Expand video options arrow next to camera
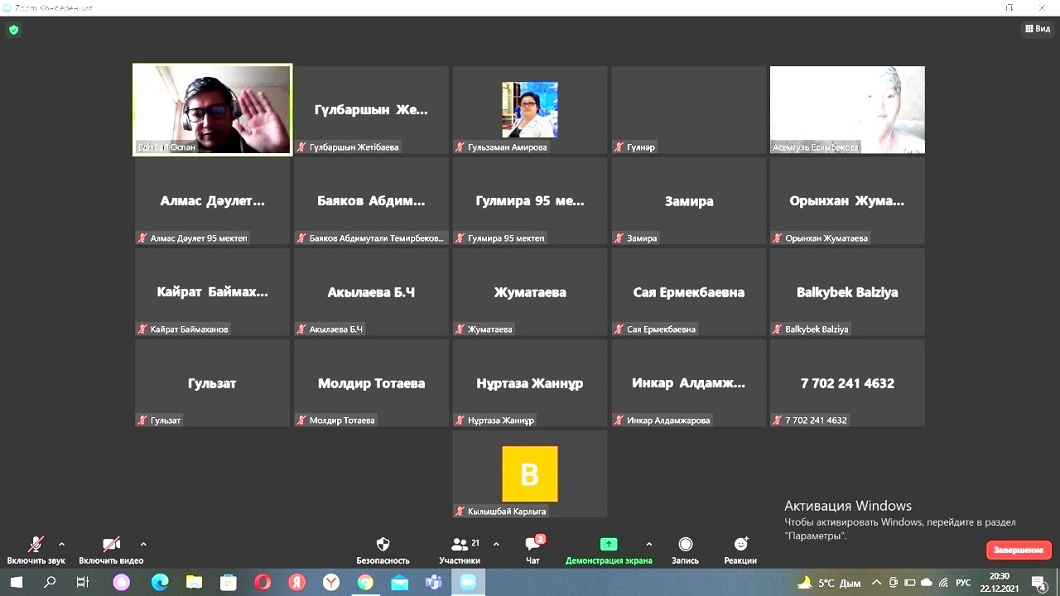The height and width of the screenshot is (596, 1060). click(143, 545)
